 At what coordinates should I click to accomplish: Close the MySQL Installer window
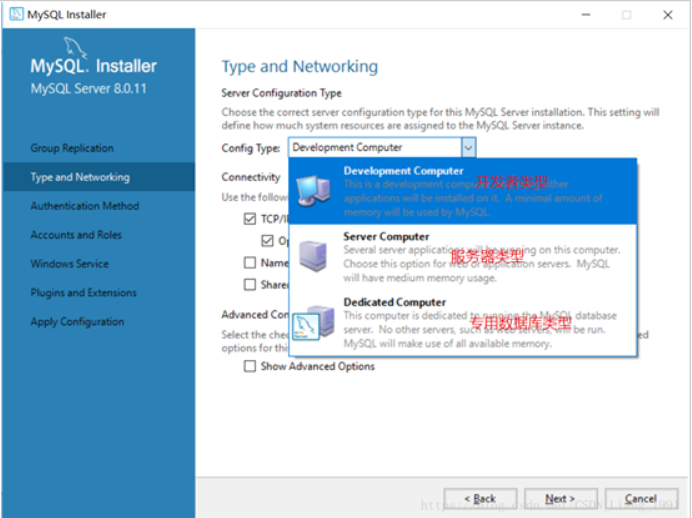pos(668,15)
